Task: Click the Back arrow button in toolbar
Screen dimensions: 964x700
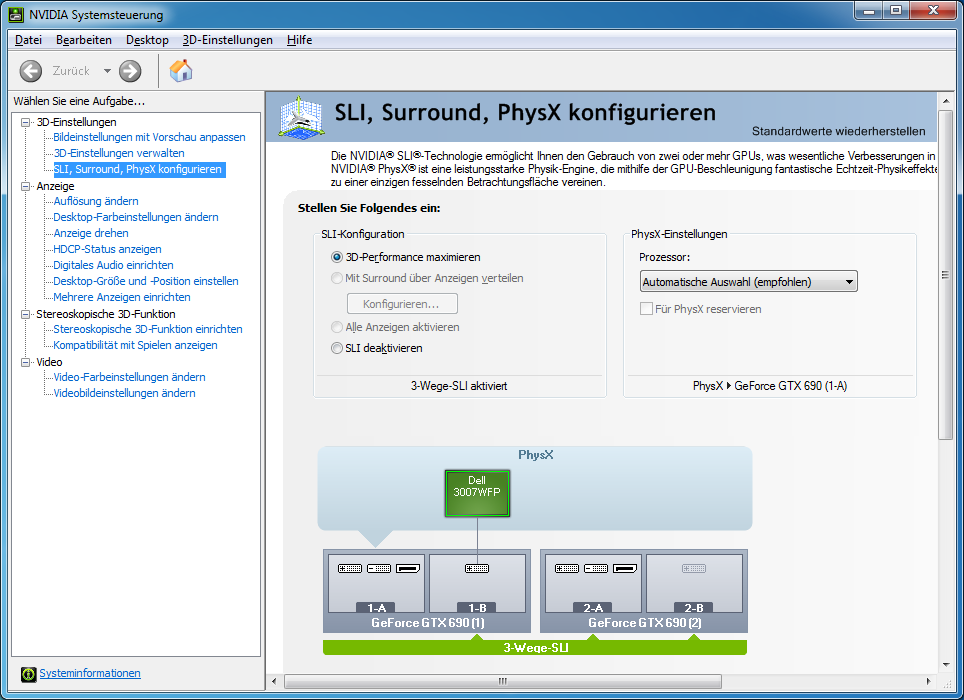Action: 31,71
